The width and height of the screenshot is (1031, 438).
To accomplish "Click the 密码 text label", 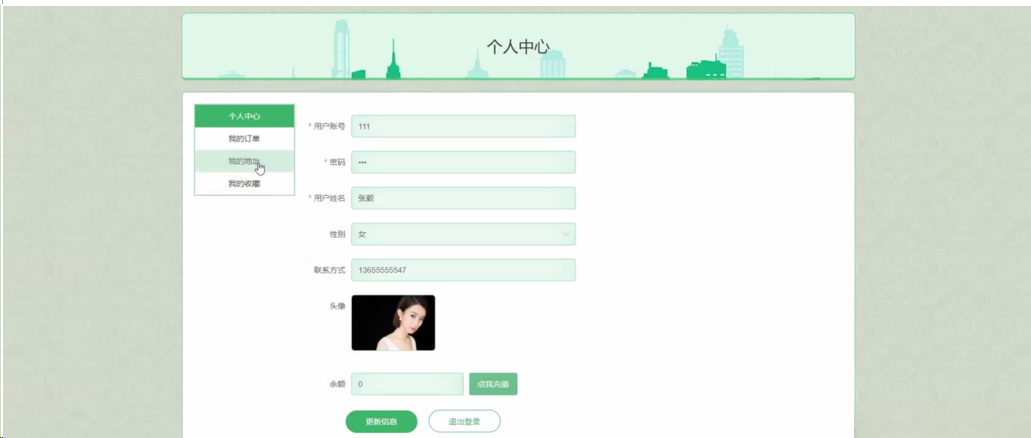I will point(337,162).
